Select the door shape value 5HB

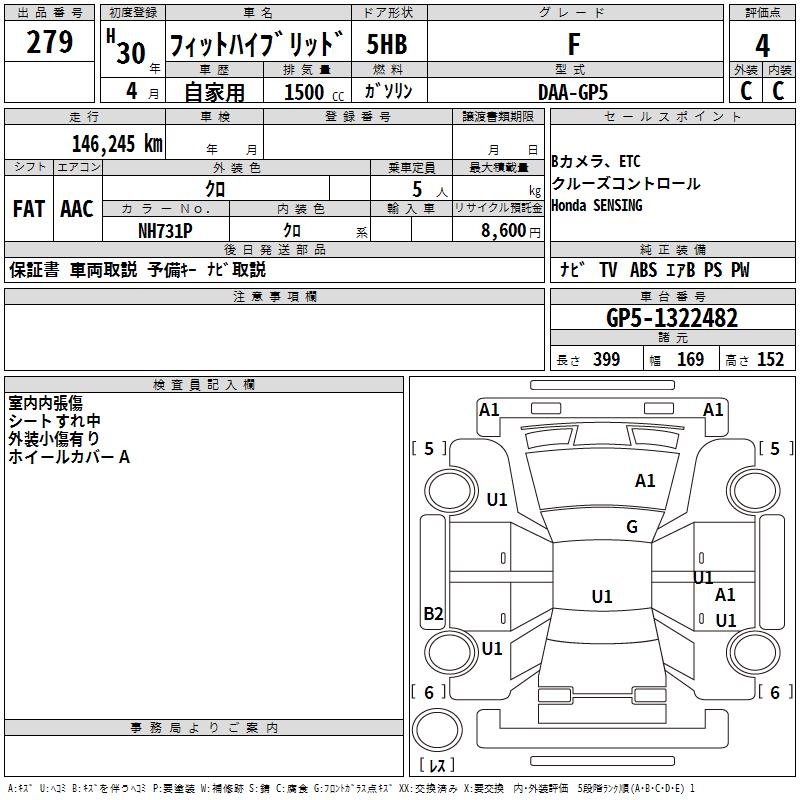coord(387,45)
